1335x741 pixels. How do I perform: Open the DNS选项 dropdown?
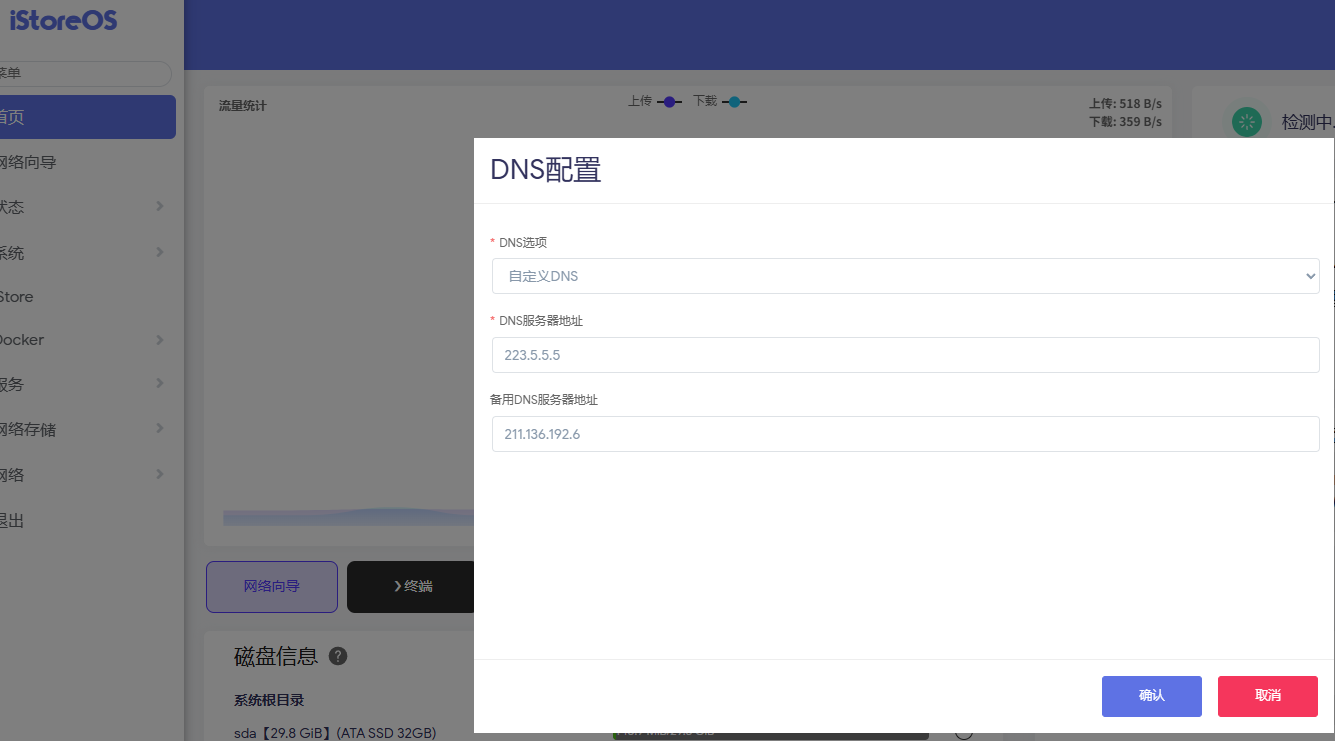pos(905,276)
